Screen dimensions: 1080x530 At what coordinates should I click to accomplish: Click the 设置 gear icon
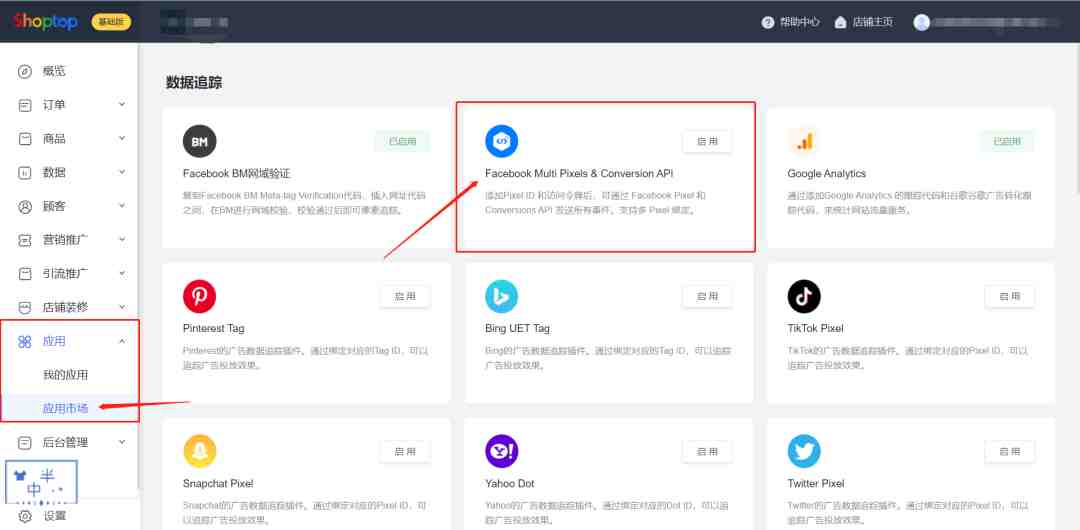tap(25, 516)
